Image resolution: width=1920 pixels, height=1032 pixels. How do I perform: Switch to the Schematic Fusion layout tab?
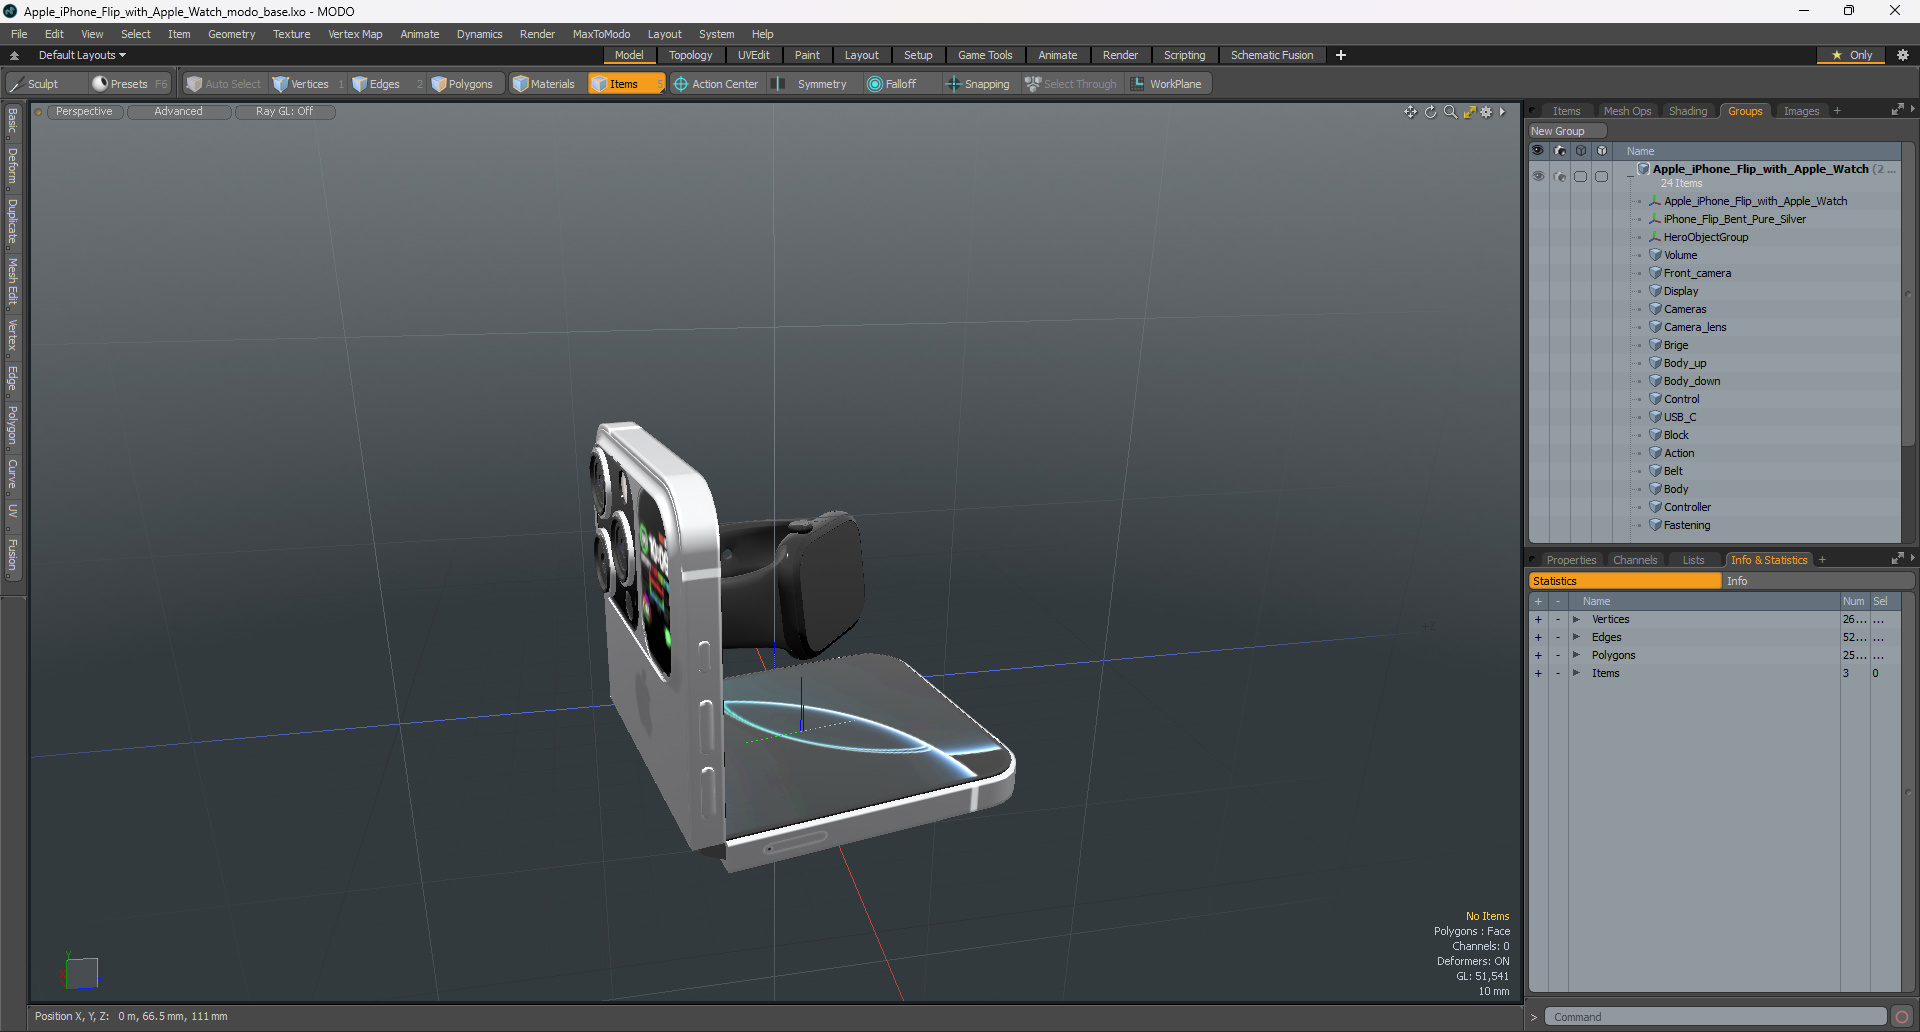pos(1272,55)
